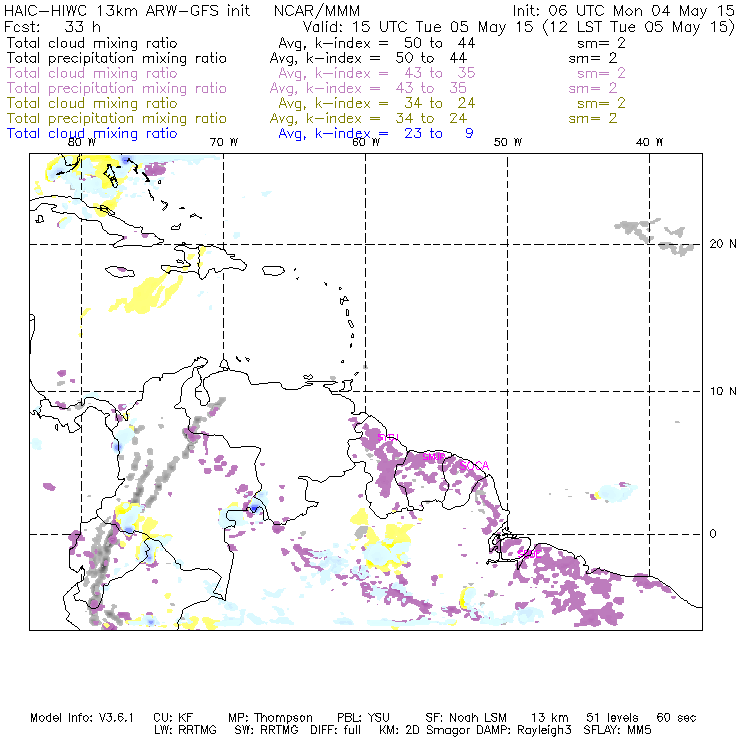Image resolution: width=740 pixels, height=740 pixels.
Task: Click 'Model Info: V3.6.1' footer text
Action: [x=82, y=718]
